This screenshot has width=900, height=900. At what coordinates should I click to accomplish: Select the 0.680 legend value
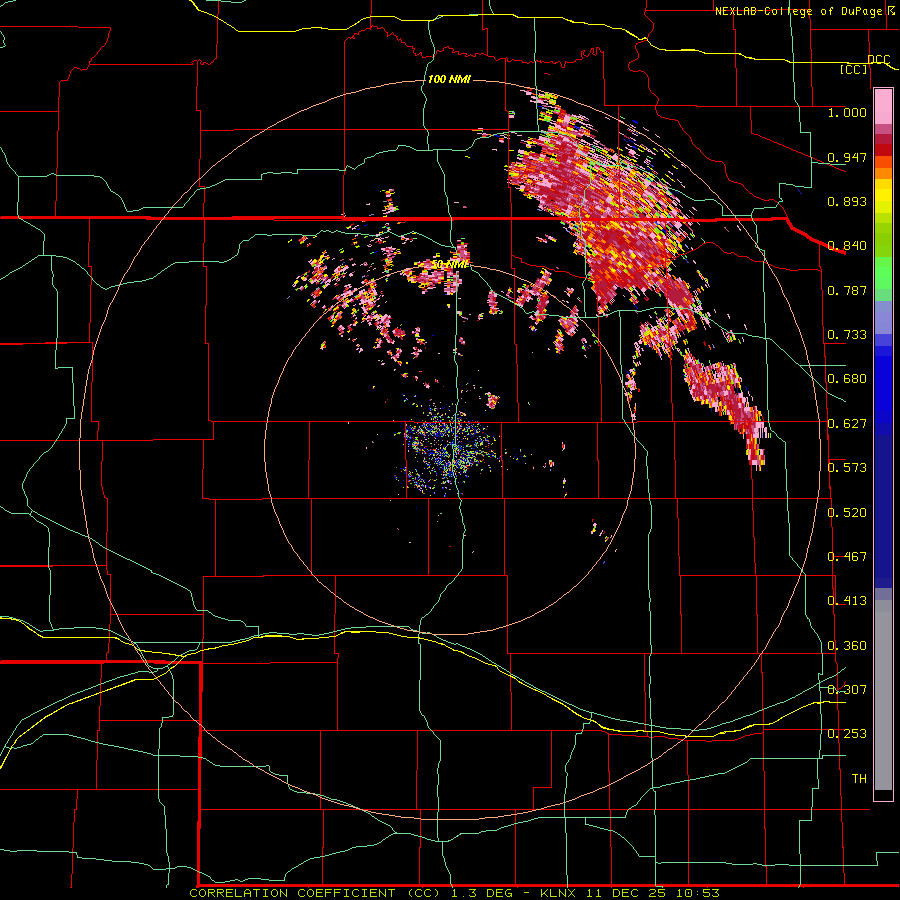[x=847, y=379]
